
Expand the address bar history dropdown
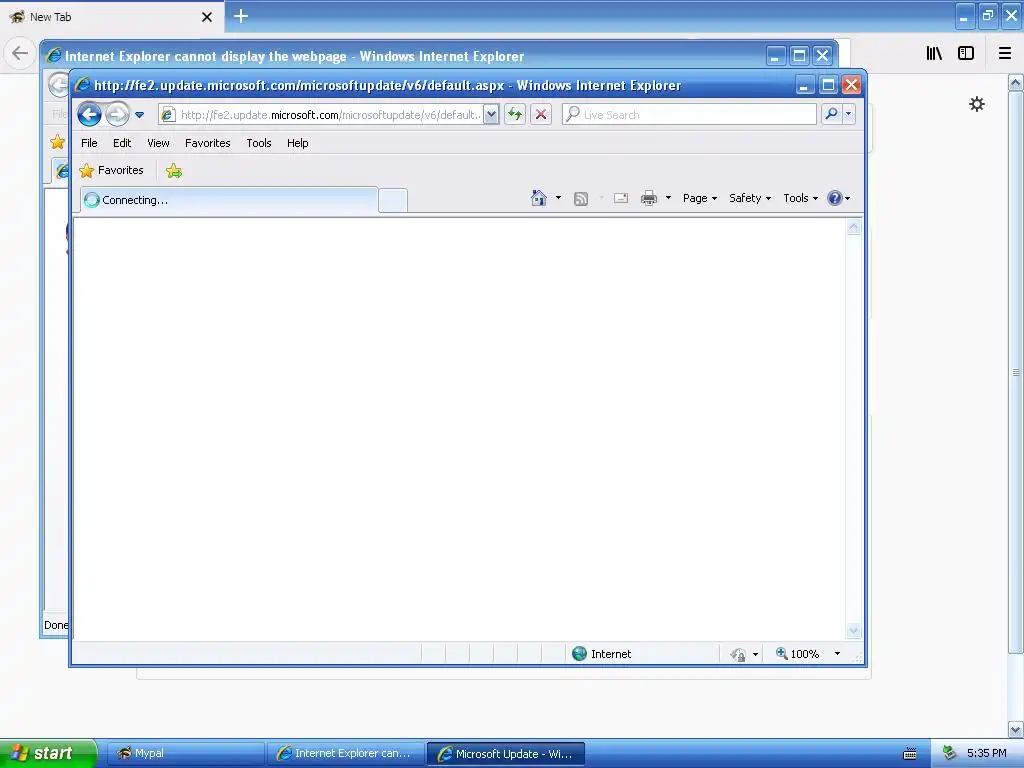tap(491, 115)
